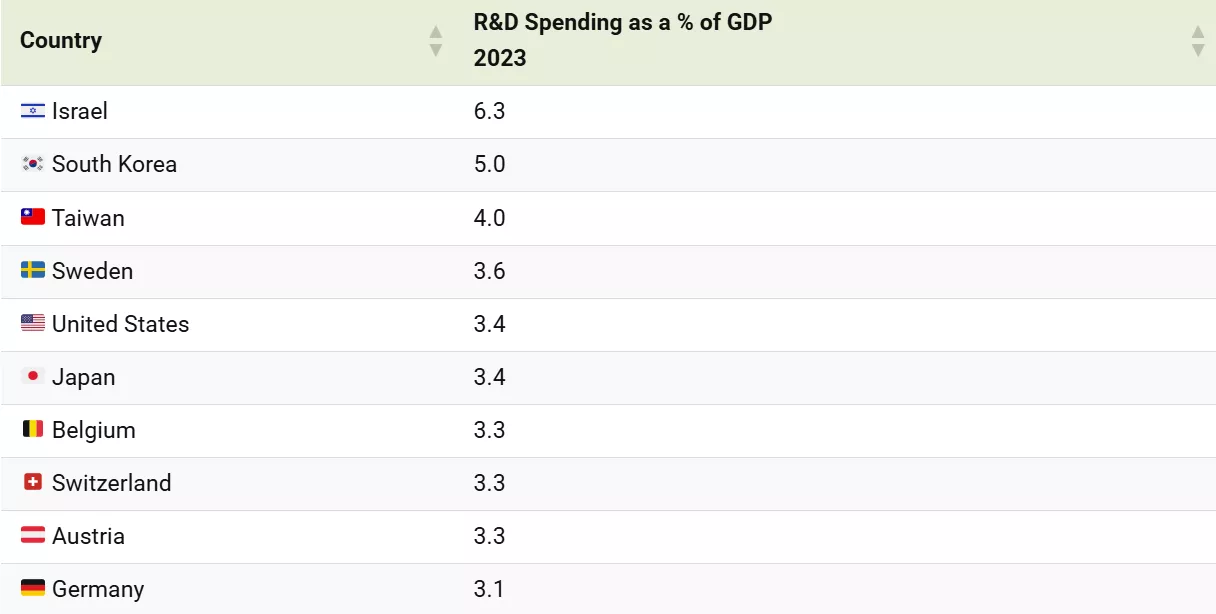The height and width of the screenshot is (614, 1216).
Task: Sort R&D spending ascending with the up arrow
Action: pos(1197,33)
